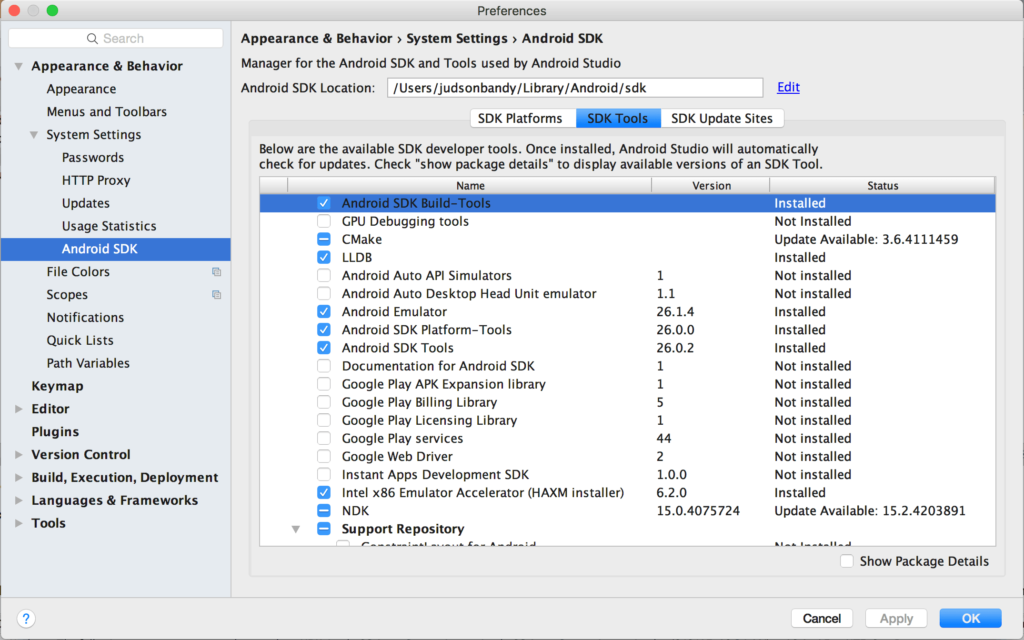Open the HTTP Proxy settings

click(96, 180)
